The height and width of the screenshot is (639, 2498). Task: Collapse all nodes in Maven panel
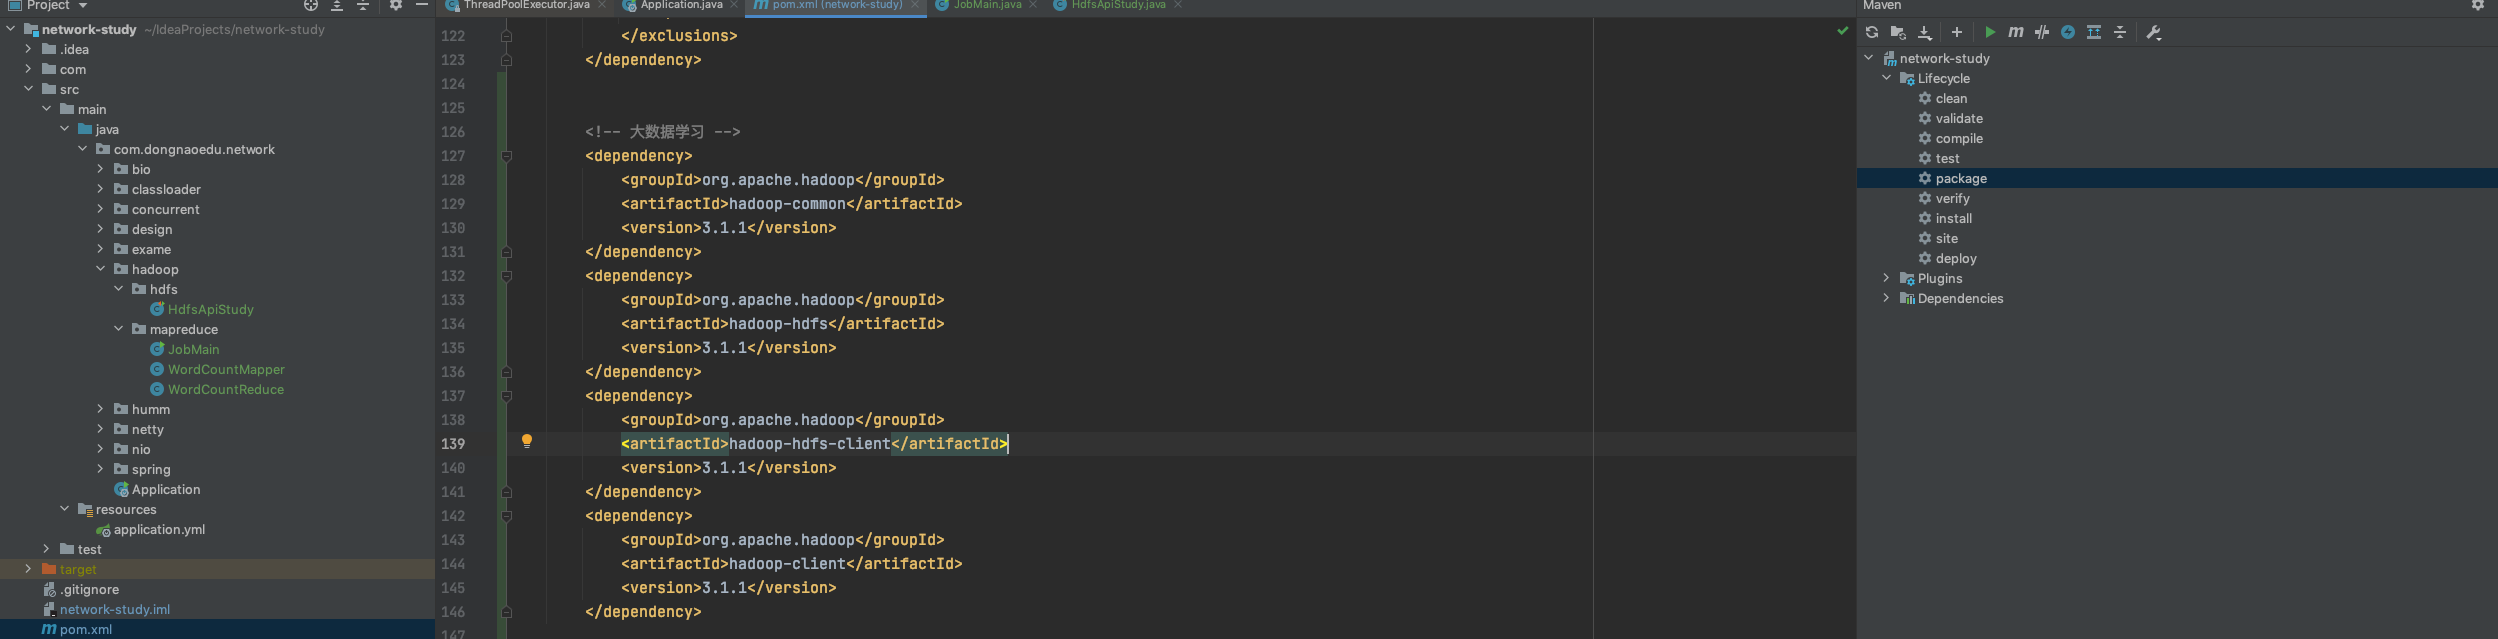(2120, 32)
